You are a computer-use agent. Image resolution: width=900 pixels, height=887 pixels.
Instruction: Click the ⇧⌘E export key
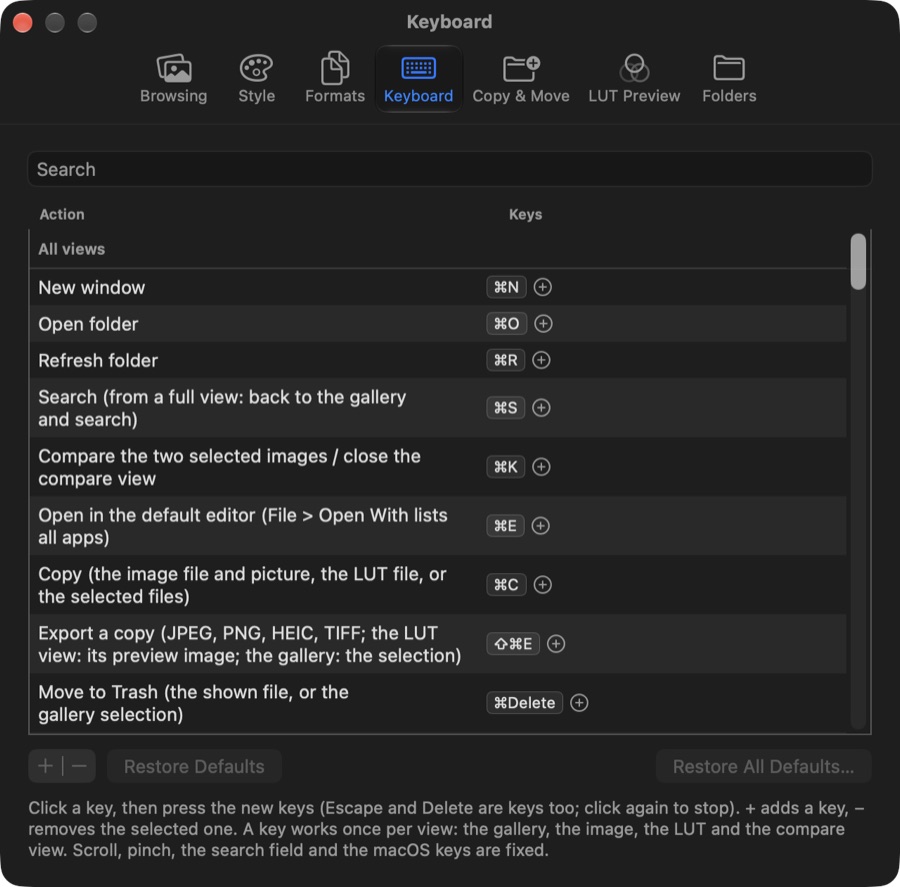(513, 644)
